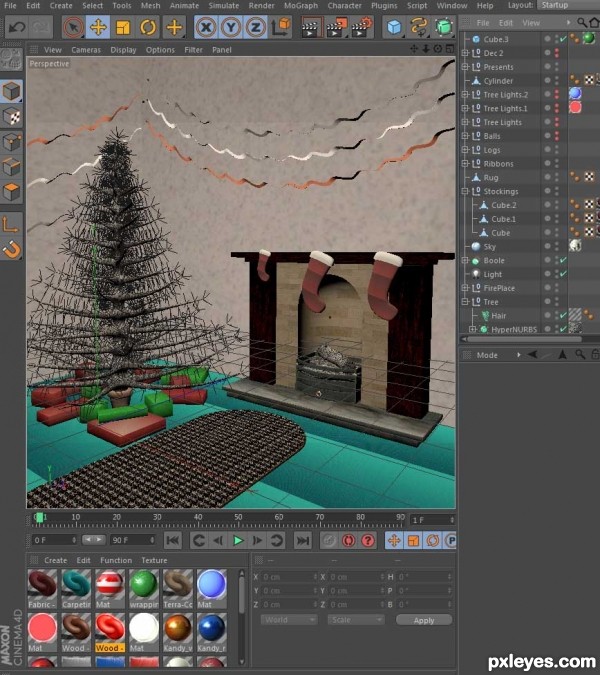Image resolution: width=600 pixels, height=675 pixels.
Task: Open the material manager Texture menu
Action: click(x=154, y=560)
